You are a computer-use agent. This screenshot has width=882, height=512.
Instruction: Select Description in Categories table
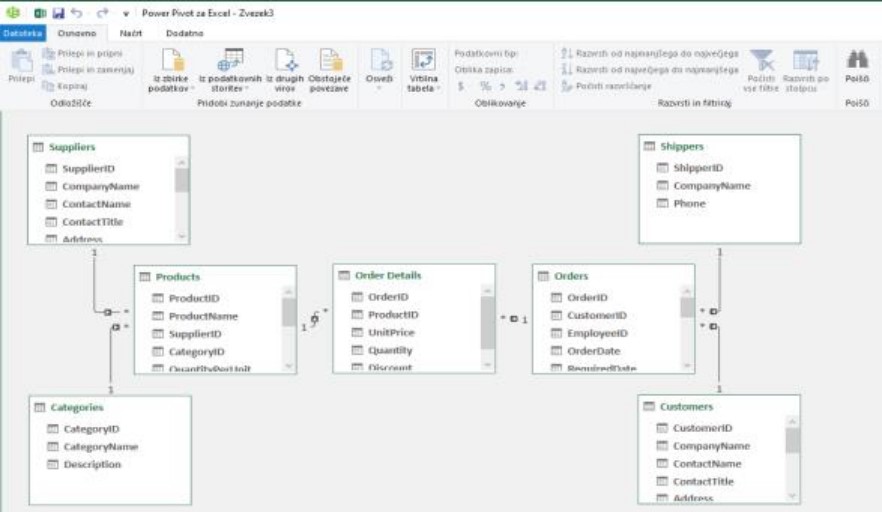(x=92, y=464)
